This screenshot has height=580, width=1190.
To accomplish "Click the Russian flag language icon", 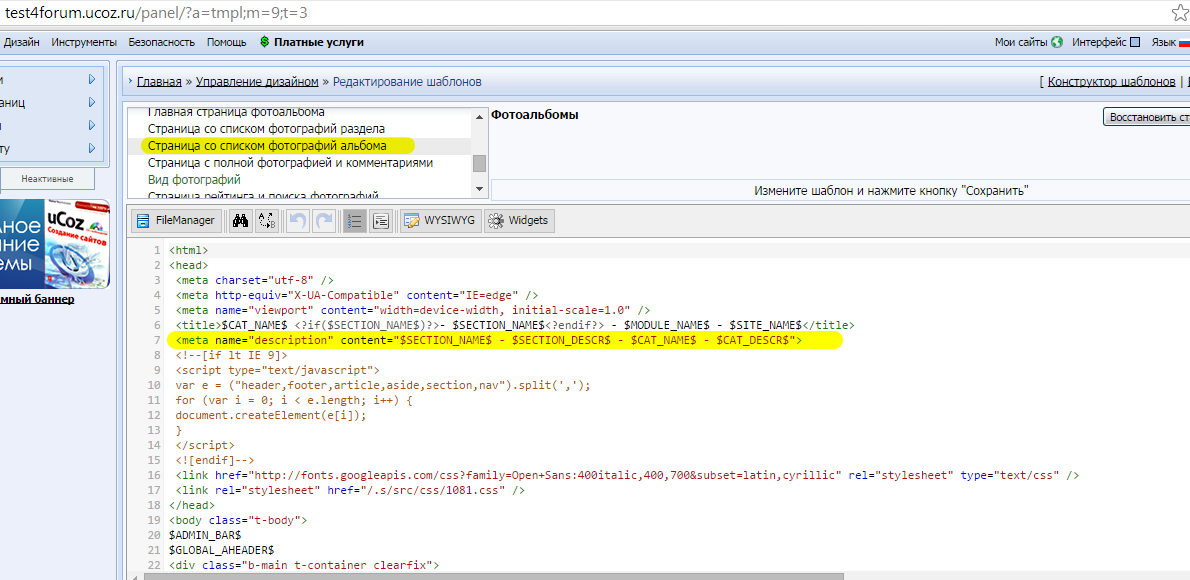I will tap(1185, 43).
